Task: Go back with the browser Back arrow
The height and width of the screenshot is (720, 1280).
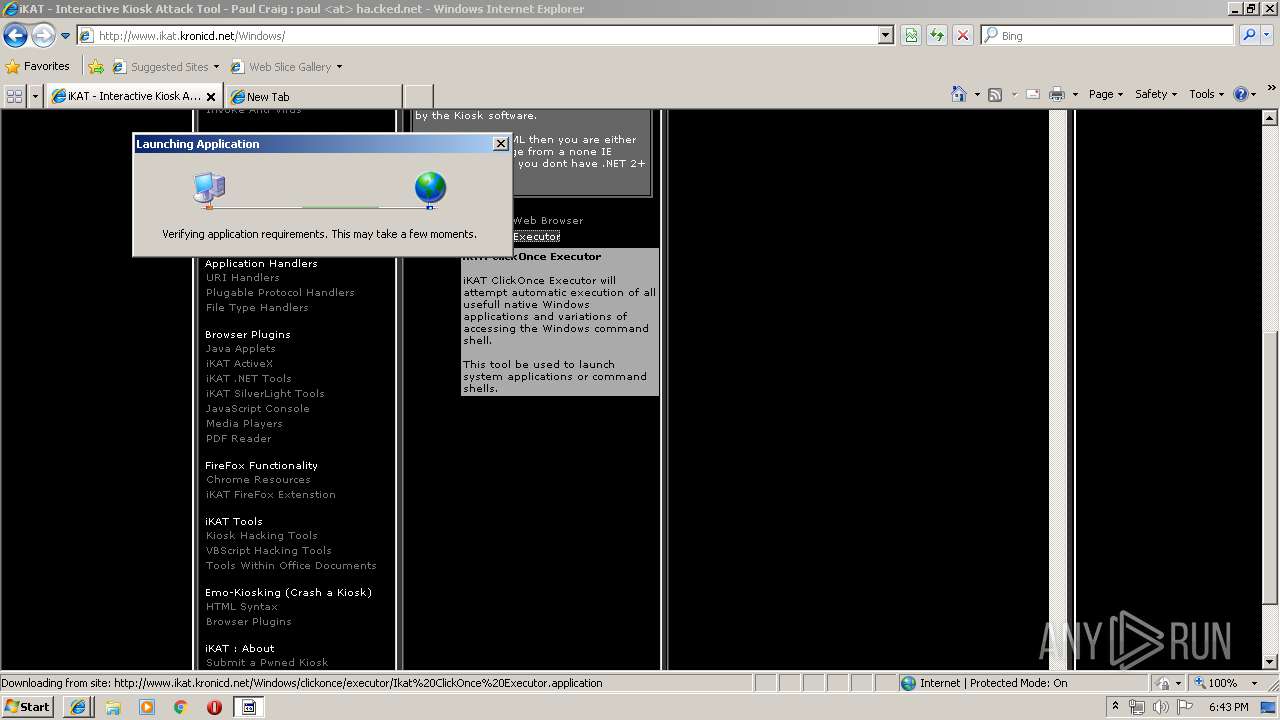Action: [x=15, y=35]
